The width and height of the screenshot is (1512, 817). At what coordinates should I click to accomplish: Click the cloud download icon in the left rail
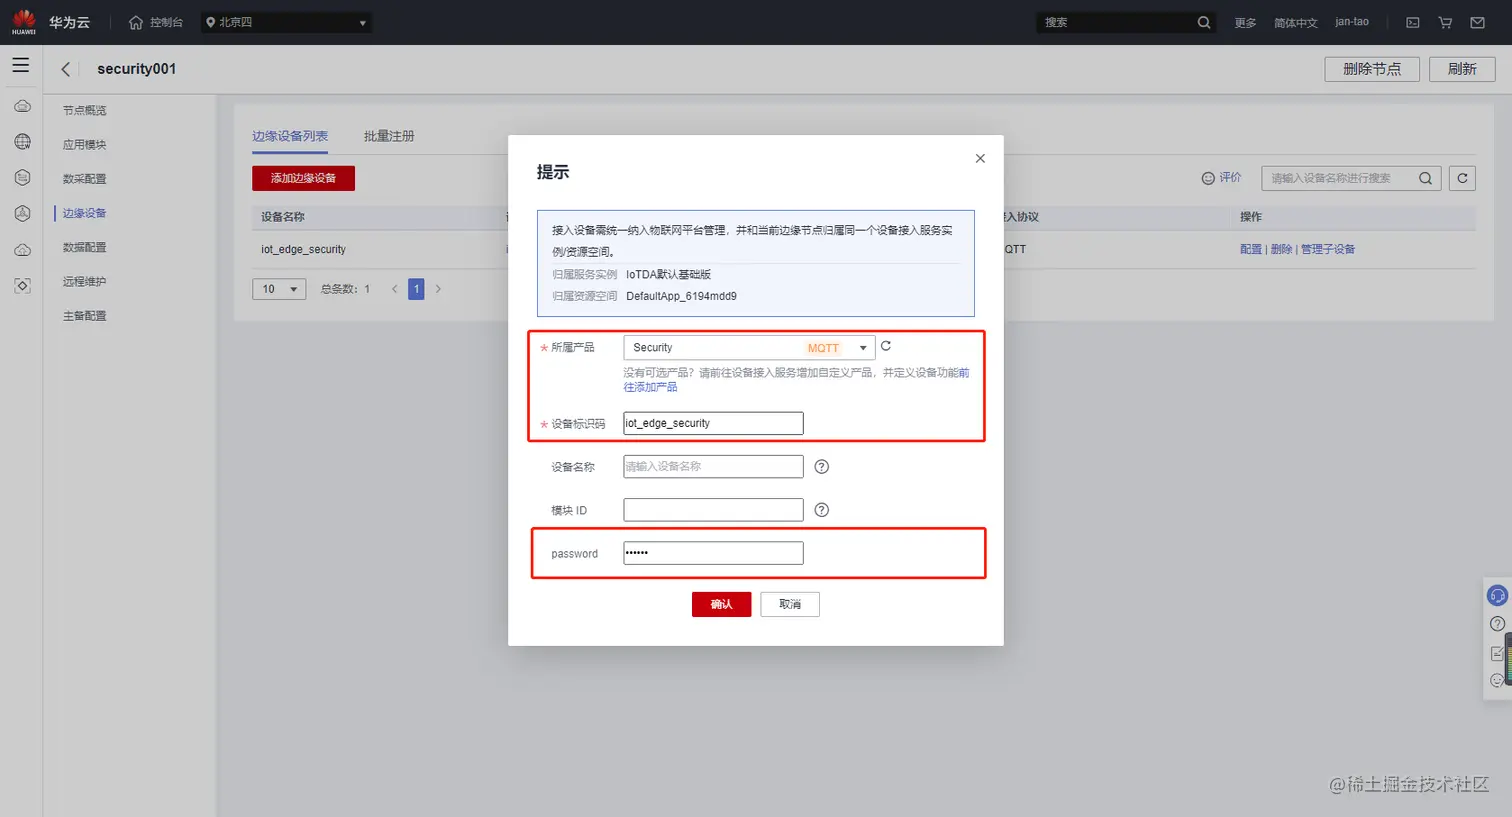click(x=22, y=250)
